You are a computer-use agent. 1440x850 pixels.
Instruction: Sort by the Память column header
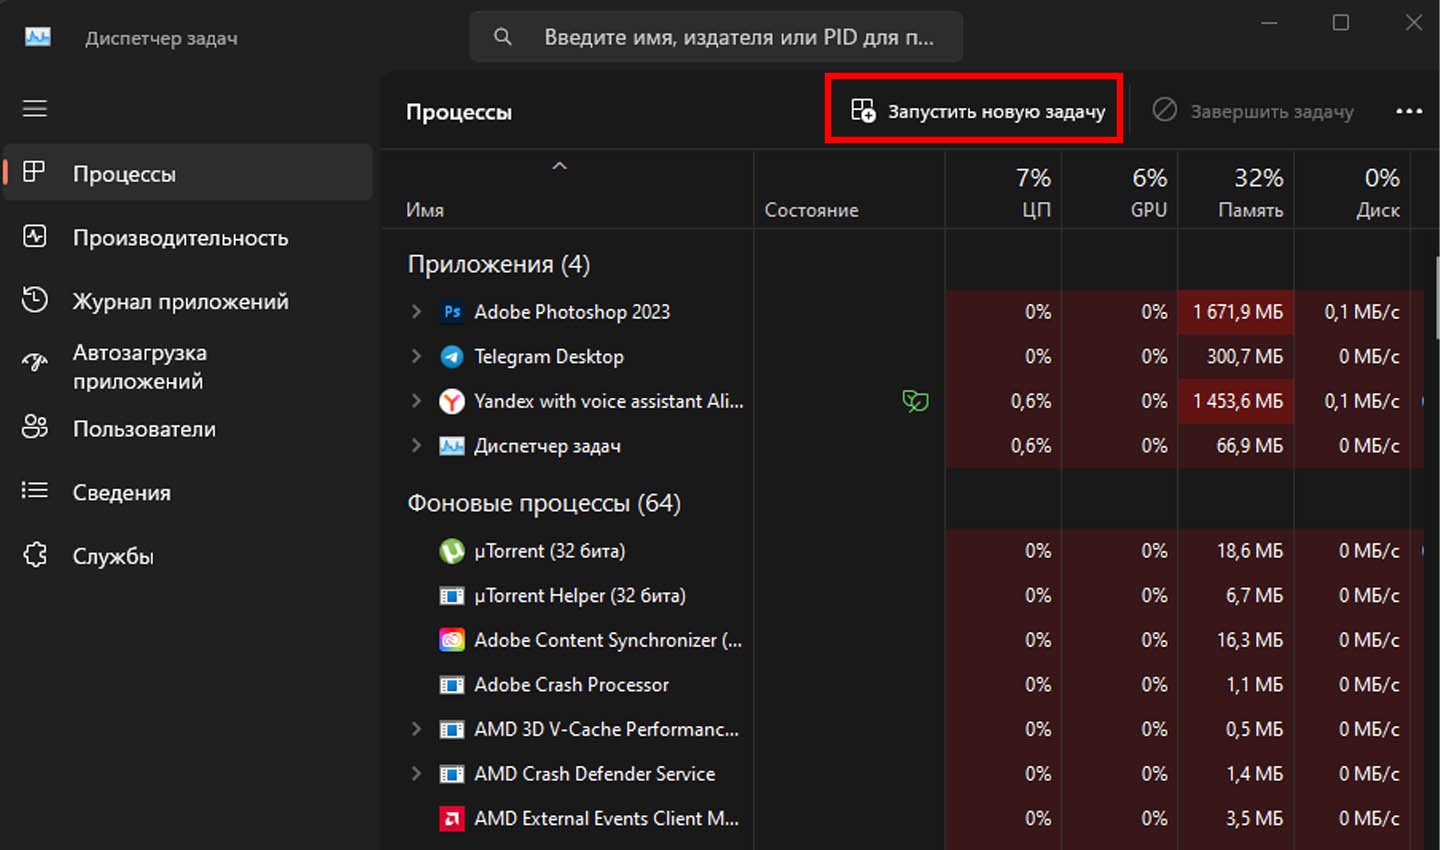pyautogui.click(x=1236, y=191)
